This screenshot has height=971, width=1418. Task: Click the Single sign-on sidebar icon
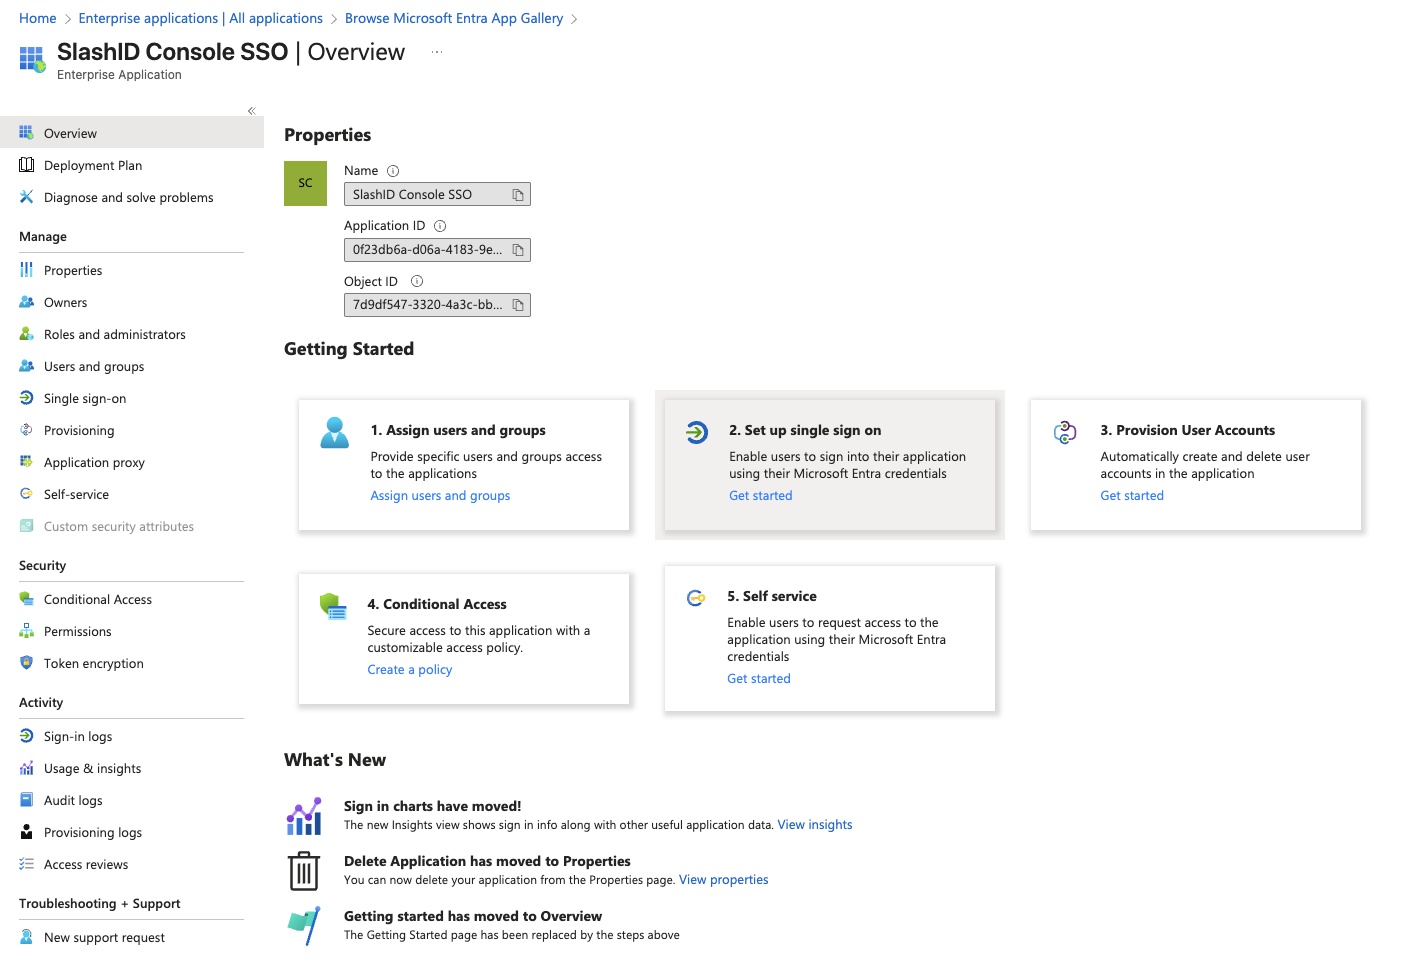(27, 398)
